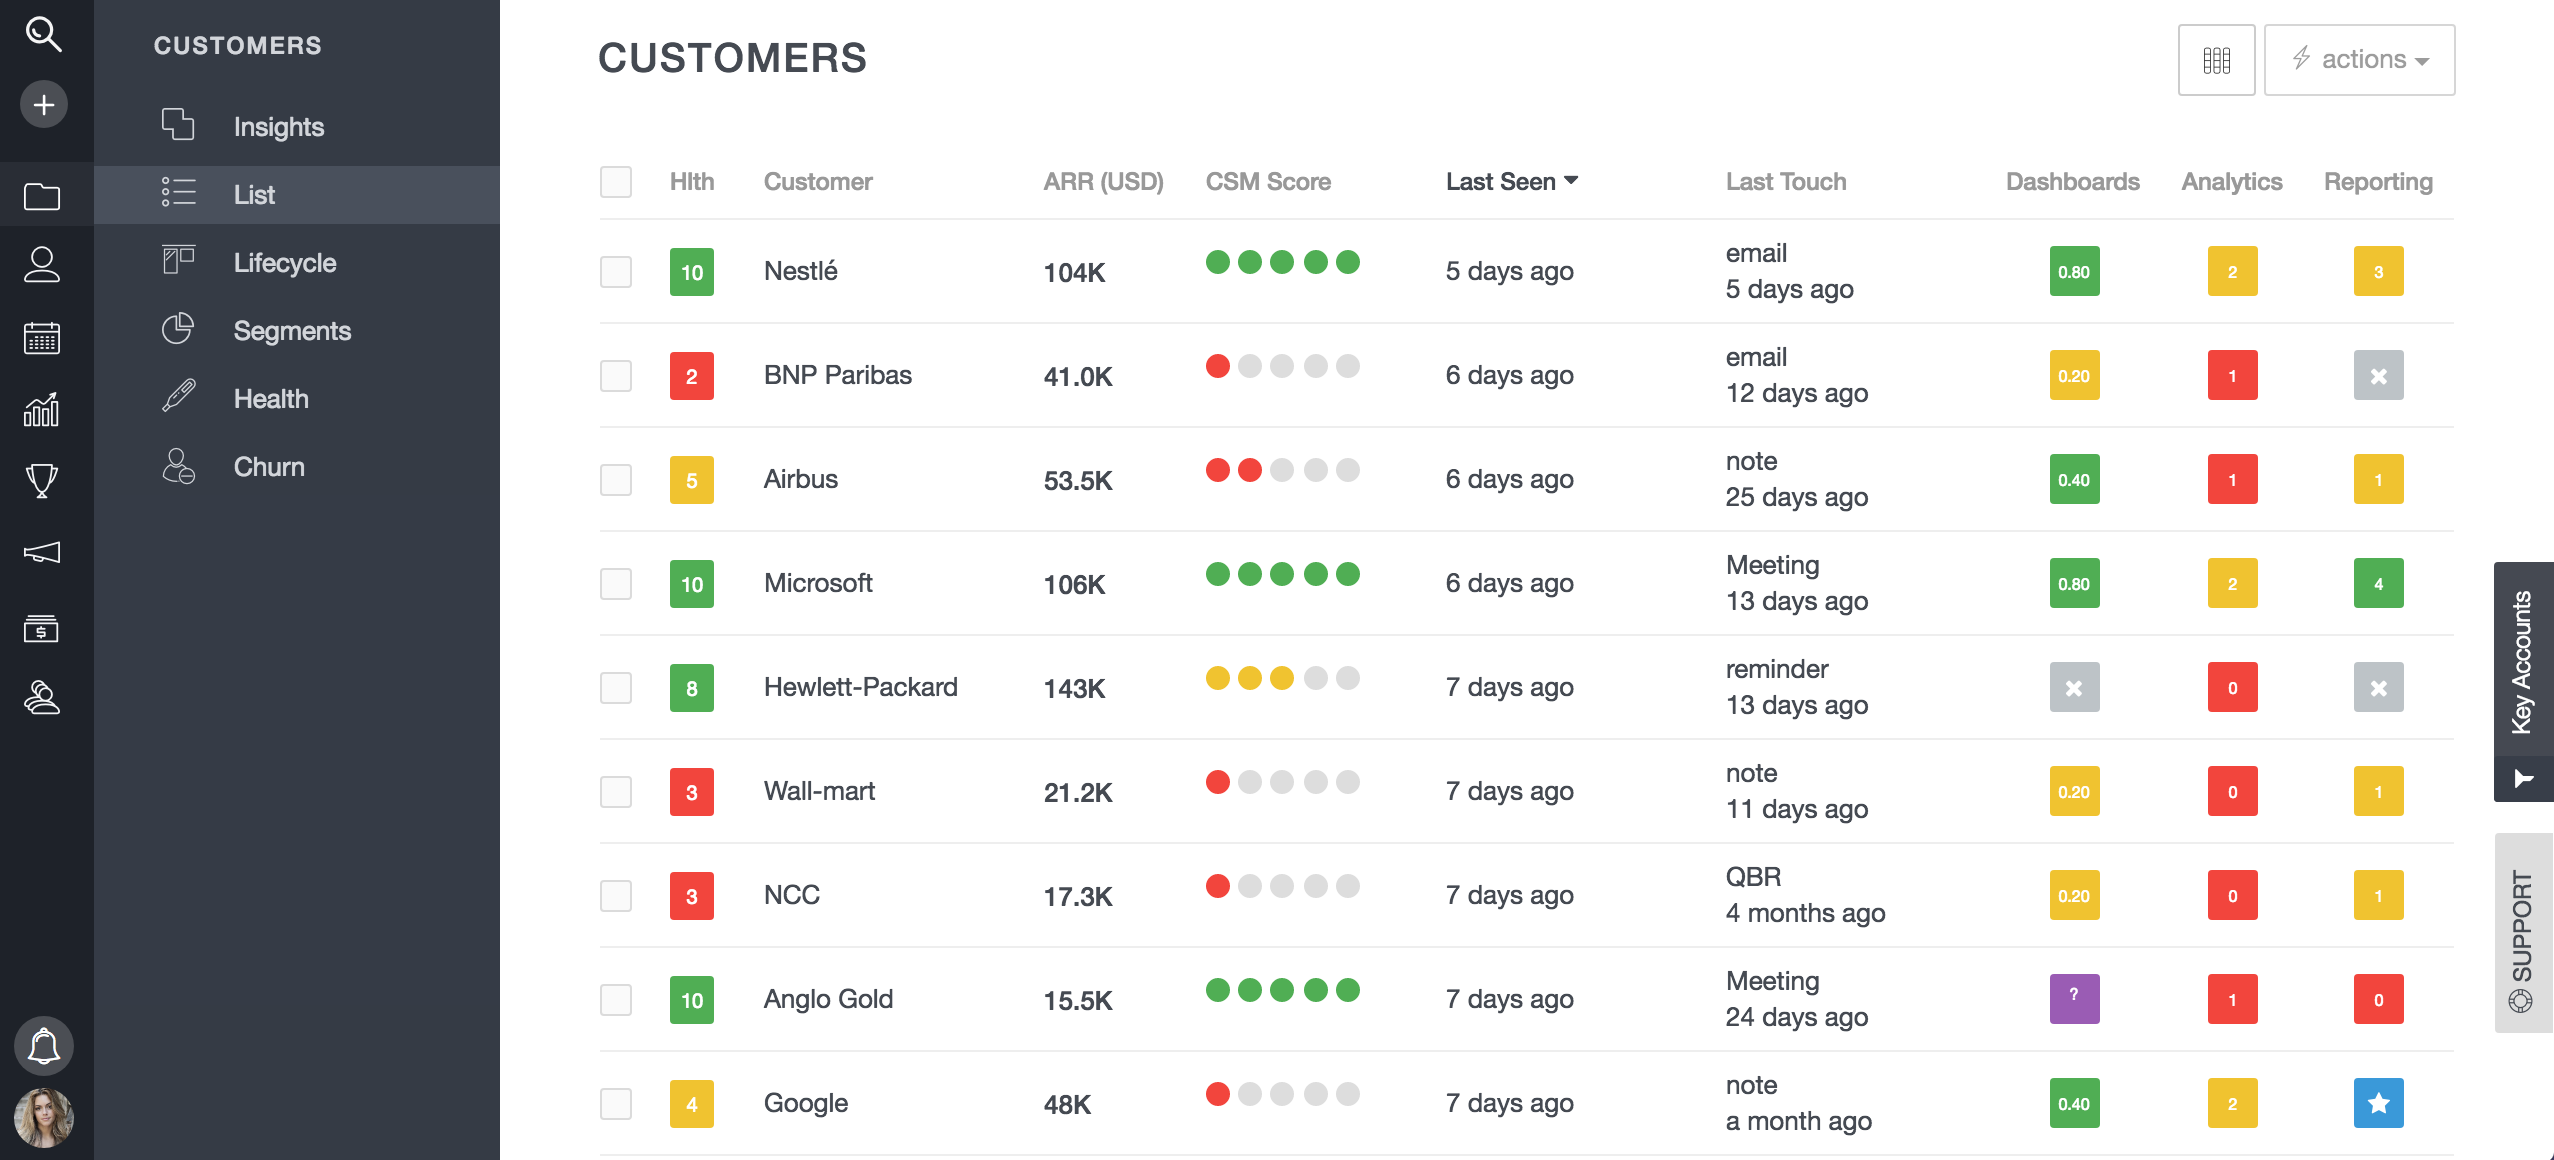Open the Hewlett-Packard customer link
The width and height of the screenshot is (2554, 1160).
click(860, 687)
